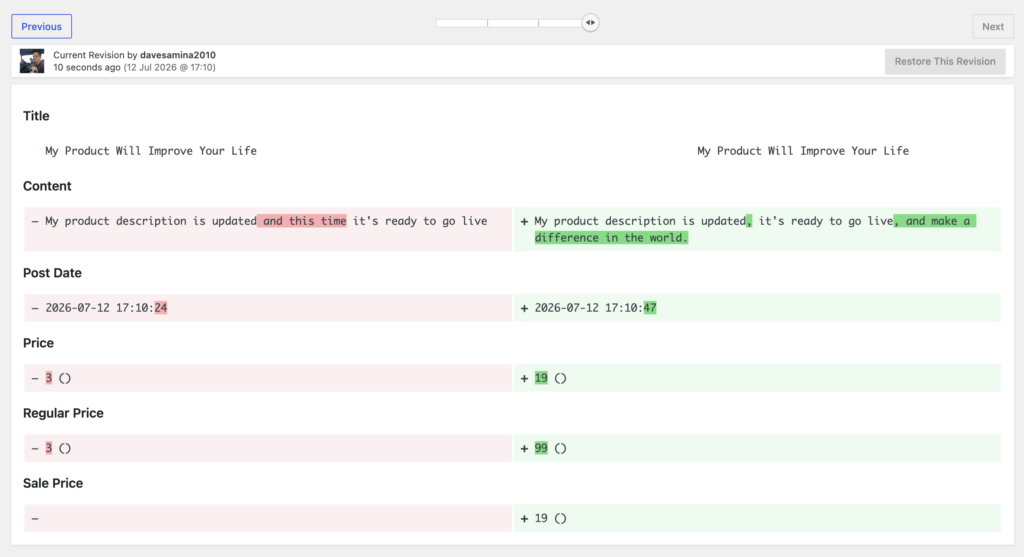
Task: Click the added text 'difference in the world.'
Action: (x=611, y=238)
